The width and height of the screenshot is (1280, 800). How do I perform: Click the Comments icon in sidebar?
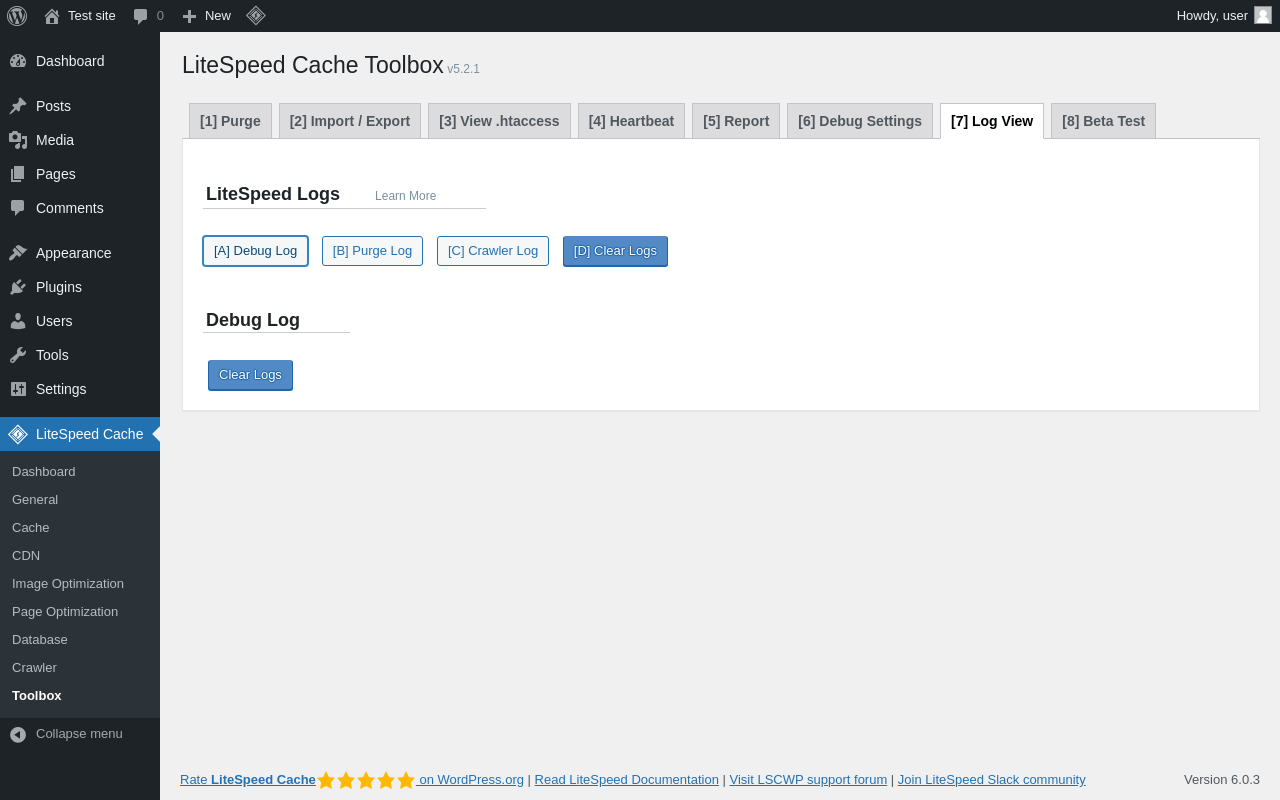click(x=18, y=208)
